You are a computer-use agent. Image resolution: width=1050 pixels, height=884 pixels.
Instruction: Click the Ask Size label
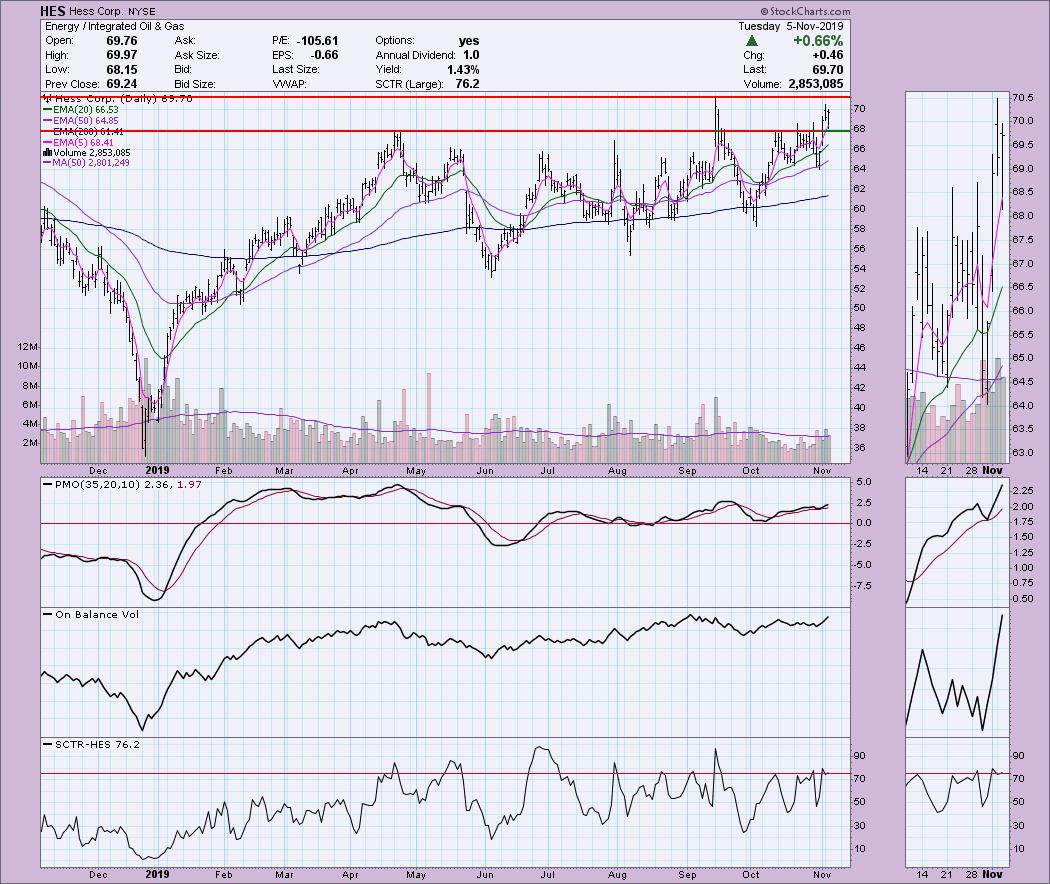pyautogui.click(x=197, y=55)
